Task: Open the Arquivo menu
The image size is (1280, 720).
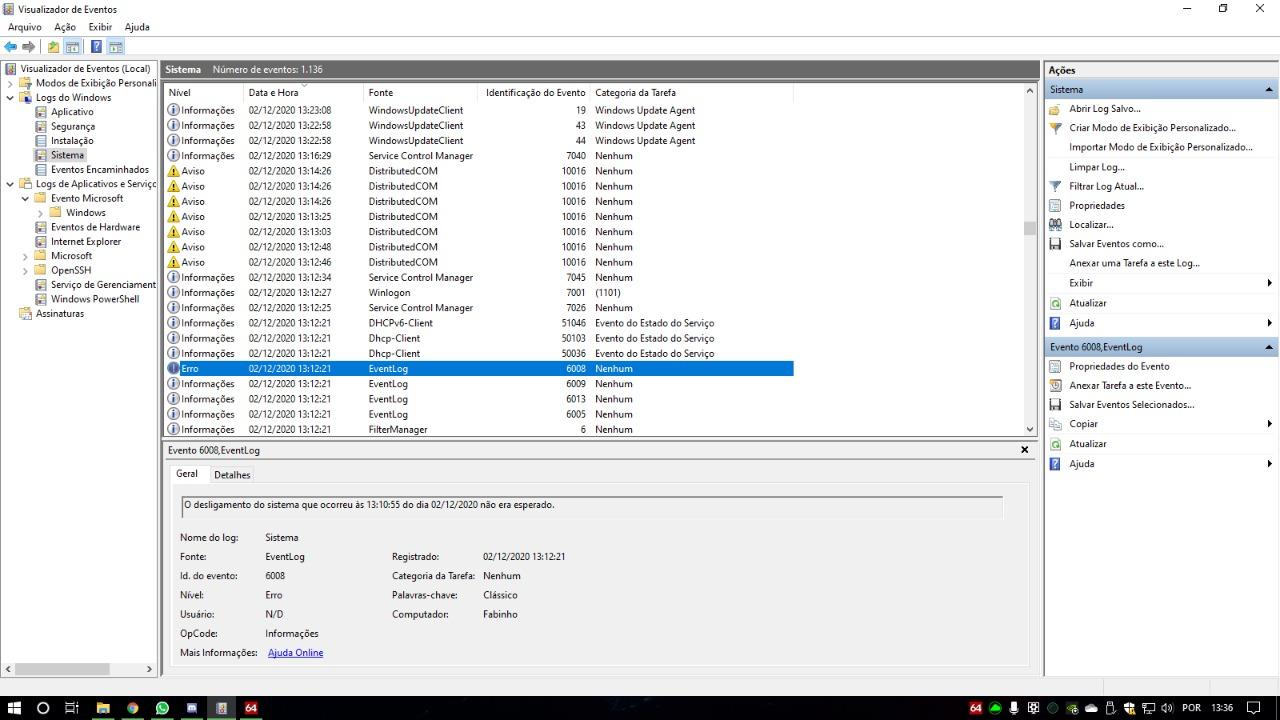Action: point(25,27)
